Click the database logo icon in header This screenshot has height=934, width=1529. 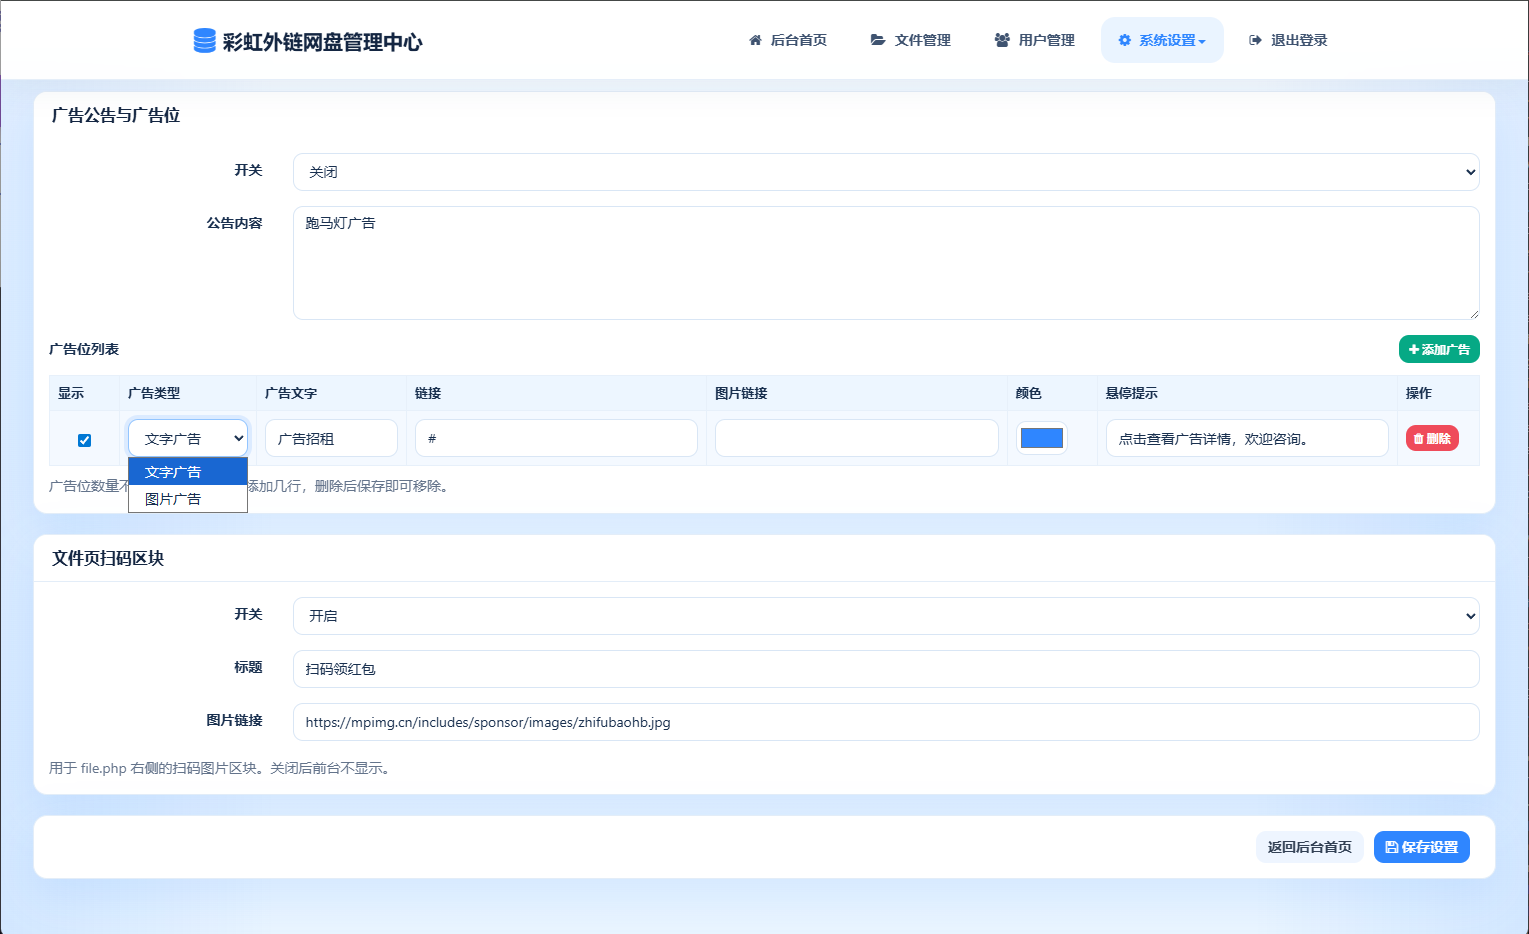[204, 41]
